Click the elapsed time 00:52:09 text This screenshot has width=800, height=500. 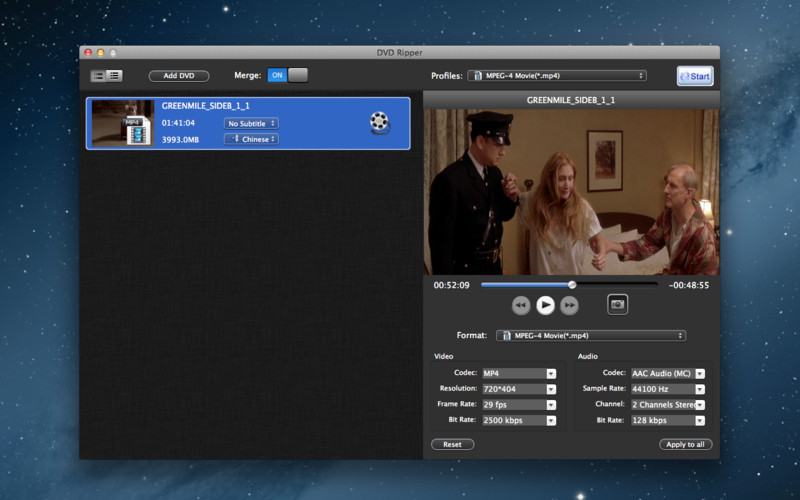coord(452,285)
